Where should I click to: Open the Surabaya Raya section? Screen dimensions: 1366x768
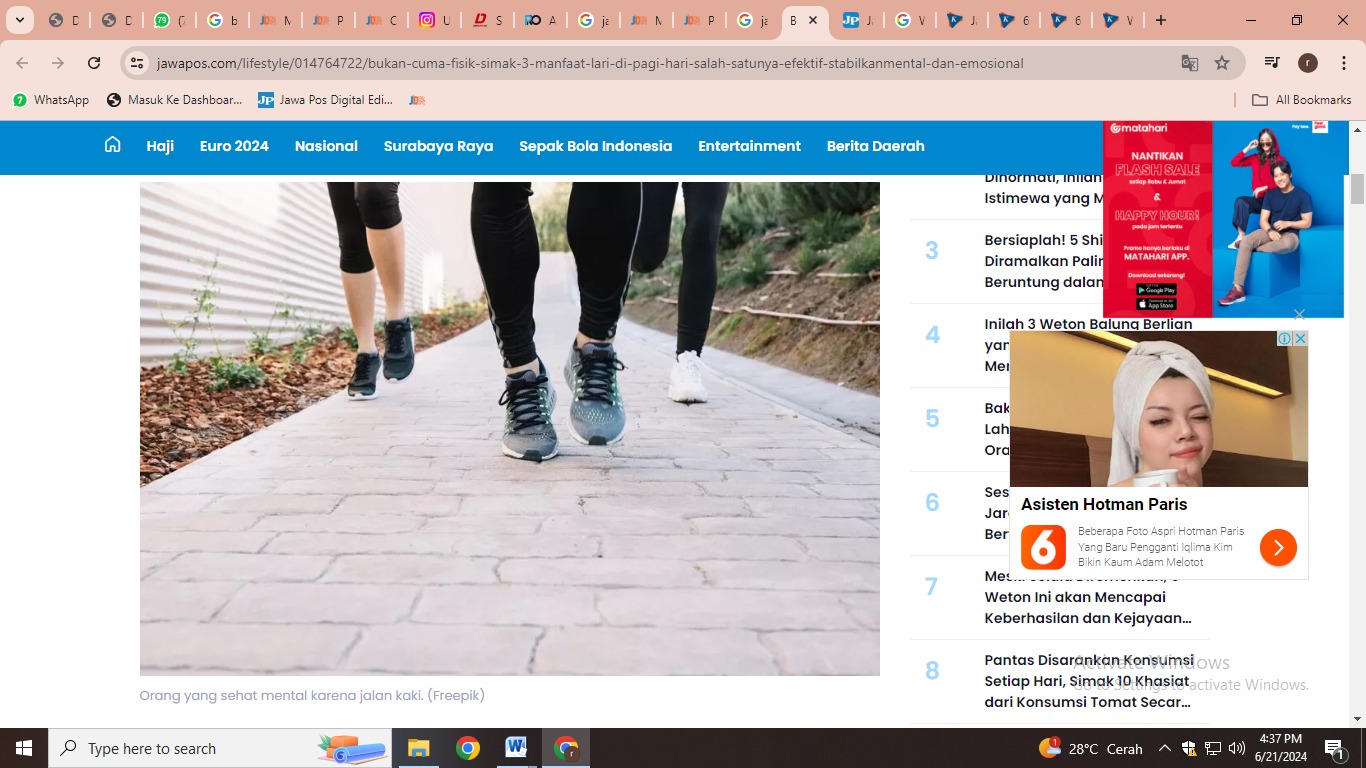point(438,146)
